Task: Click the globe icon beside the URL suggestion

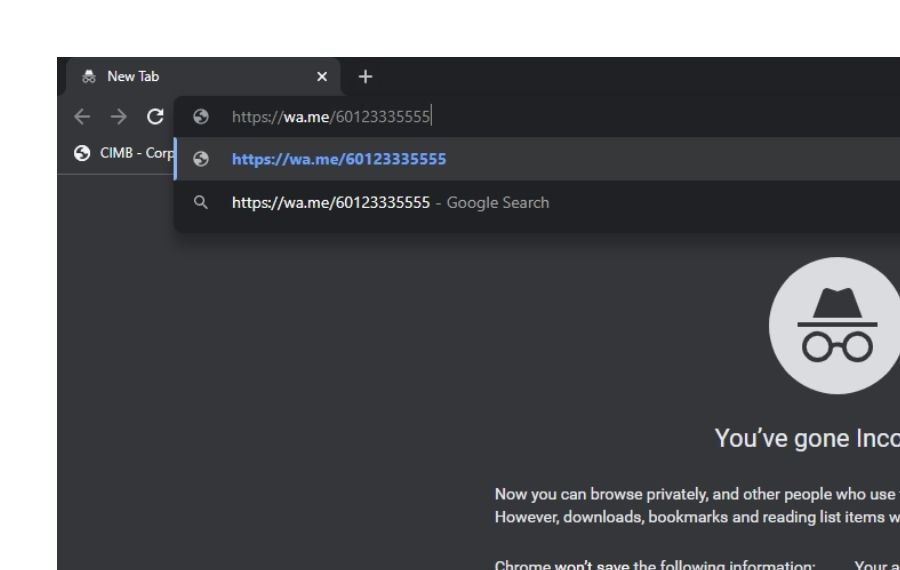Action: pyautogui.click(x=200, y=159)
